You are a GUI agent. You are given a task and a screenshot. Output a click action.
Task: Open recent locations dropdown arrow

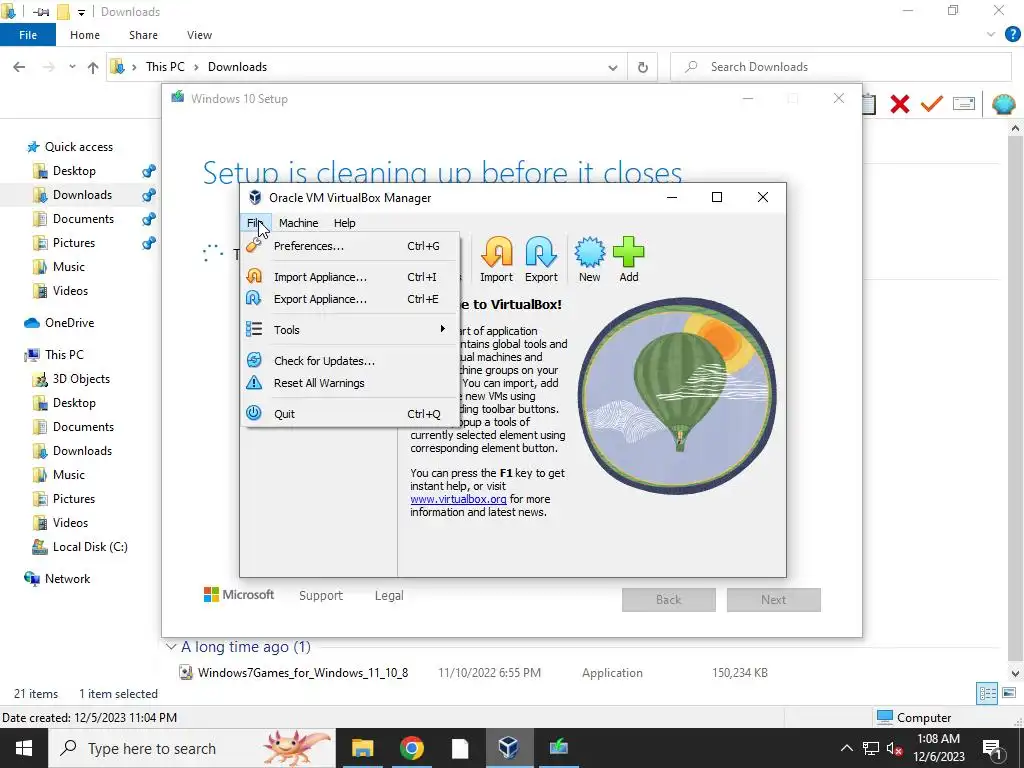(72, 67)
